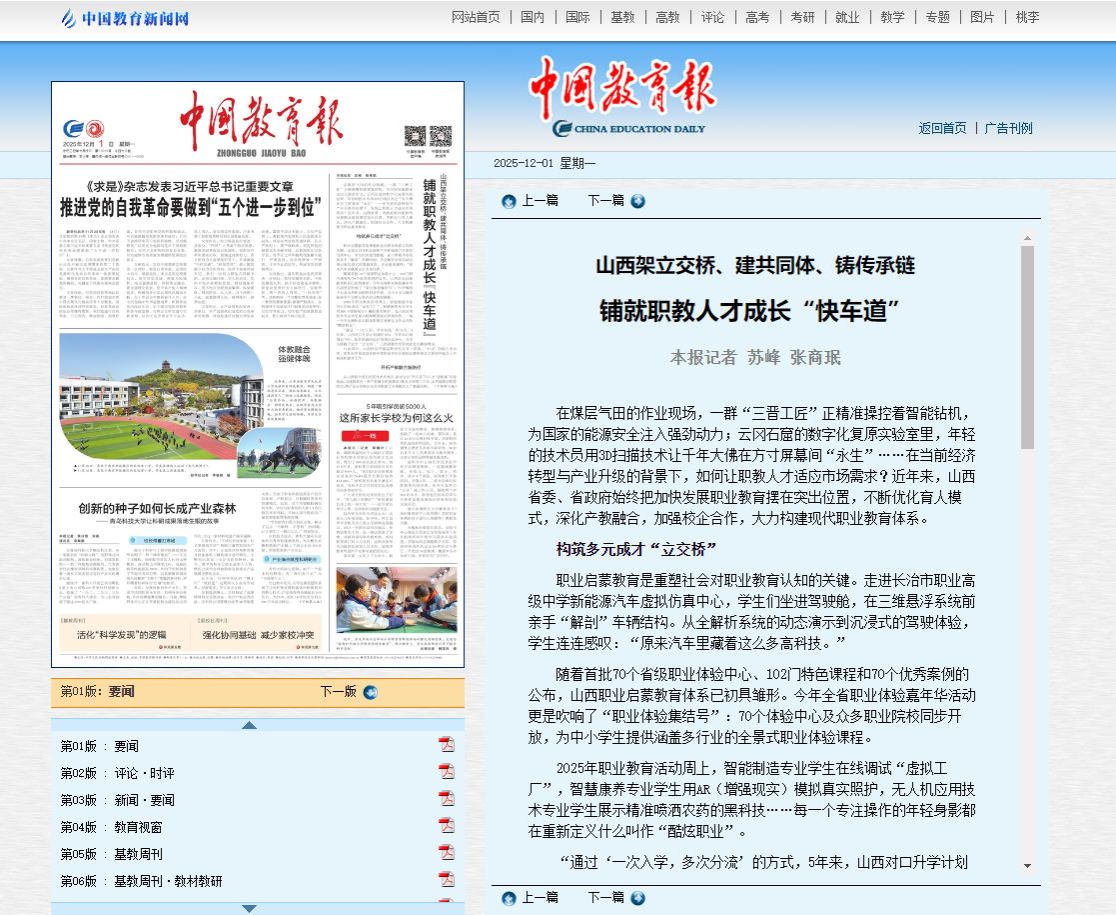Click the article scrollbar's down arrow
The image size is (1116, 915).
click(1027, 865)
